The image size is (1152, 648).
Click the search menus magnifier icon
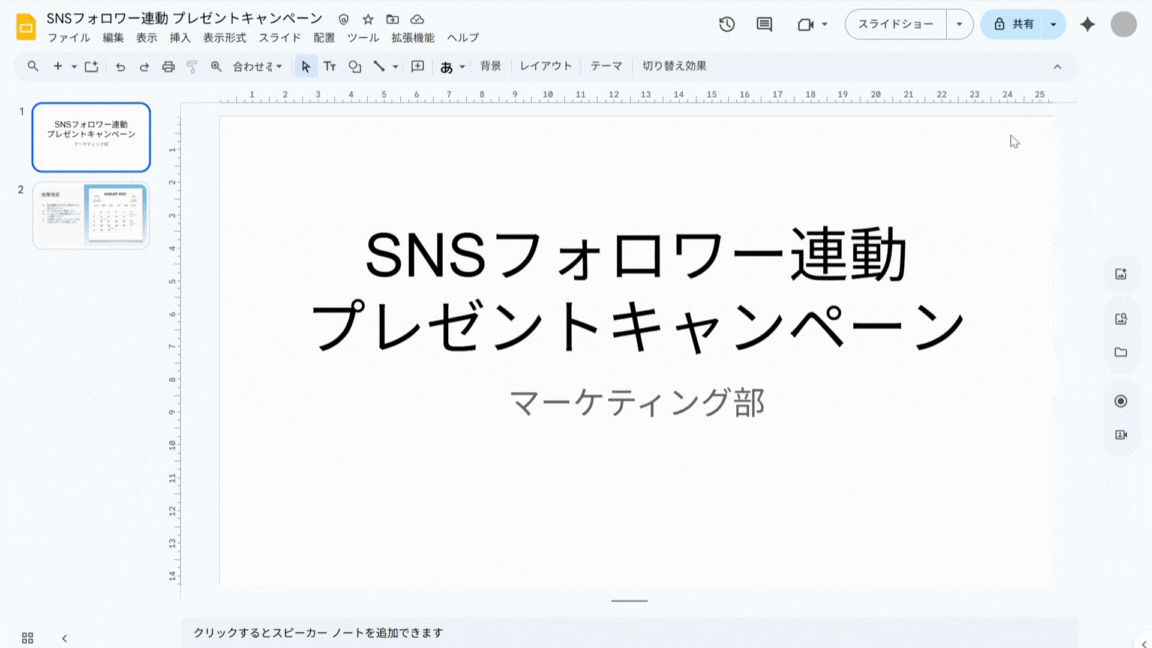(x=33, y=66)
